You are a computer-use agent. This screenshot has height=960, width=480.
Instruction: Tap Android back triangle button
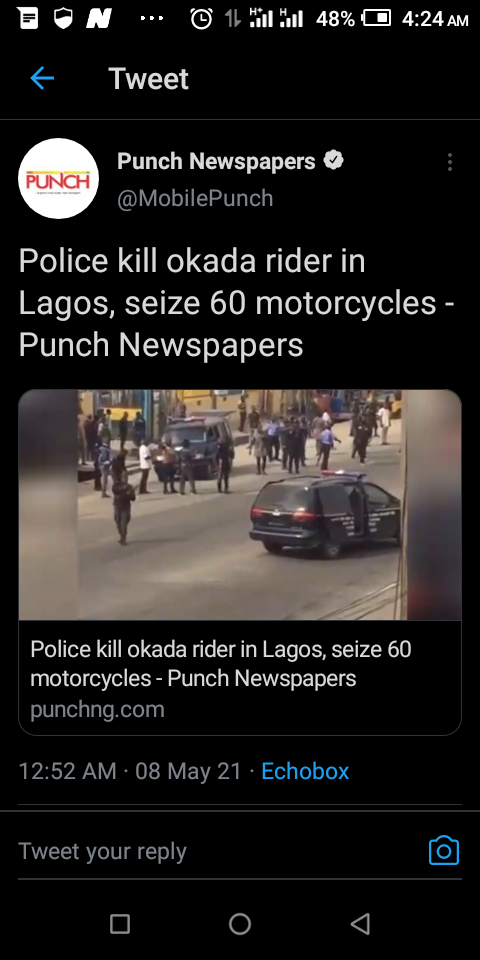pos(360,923)
